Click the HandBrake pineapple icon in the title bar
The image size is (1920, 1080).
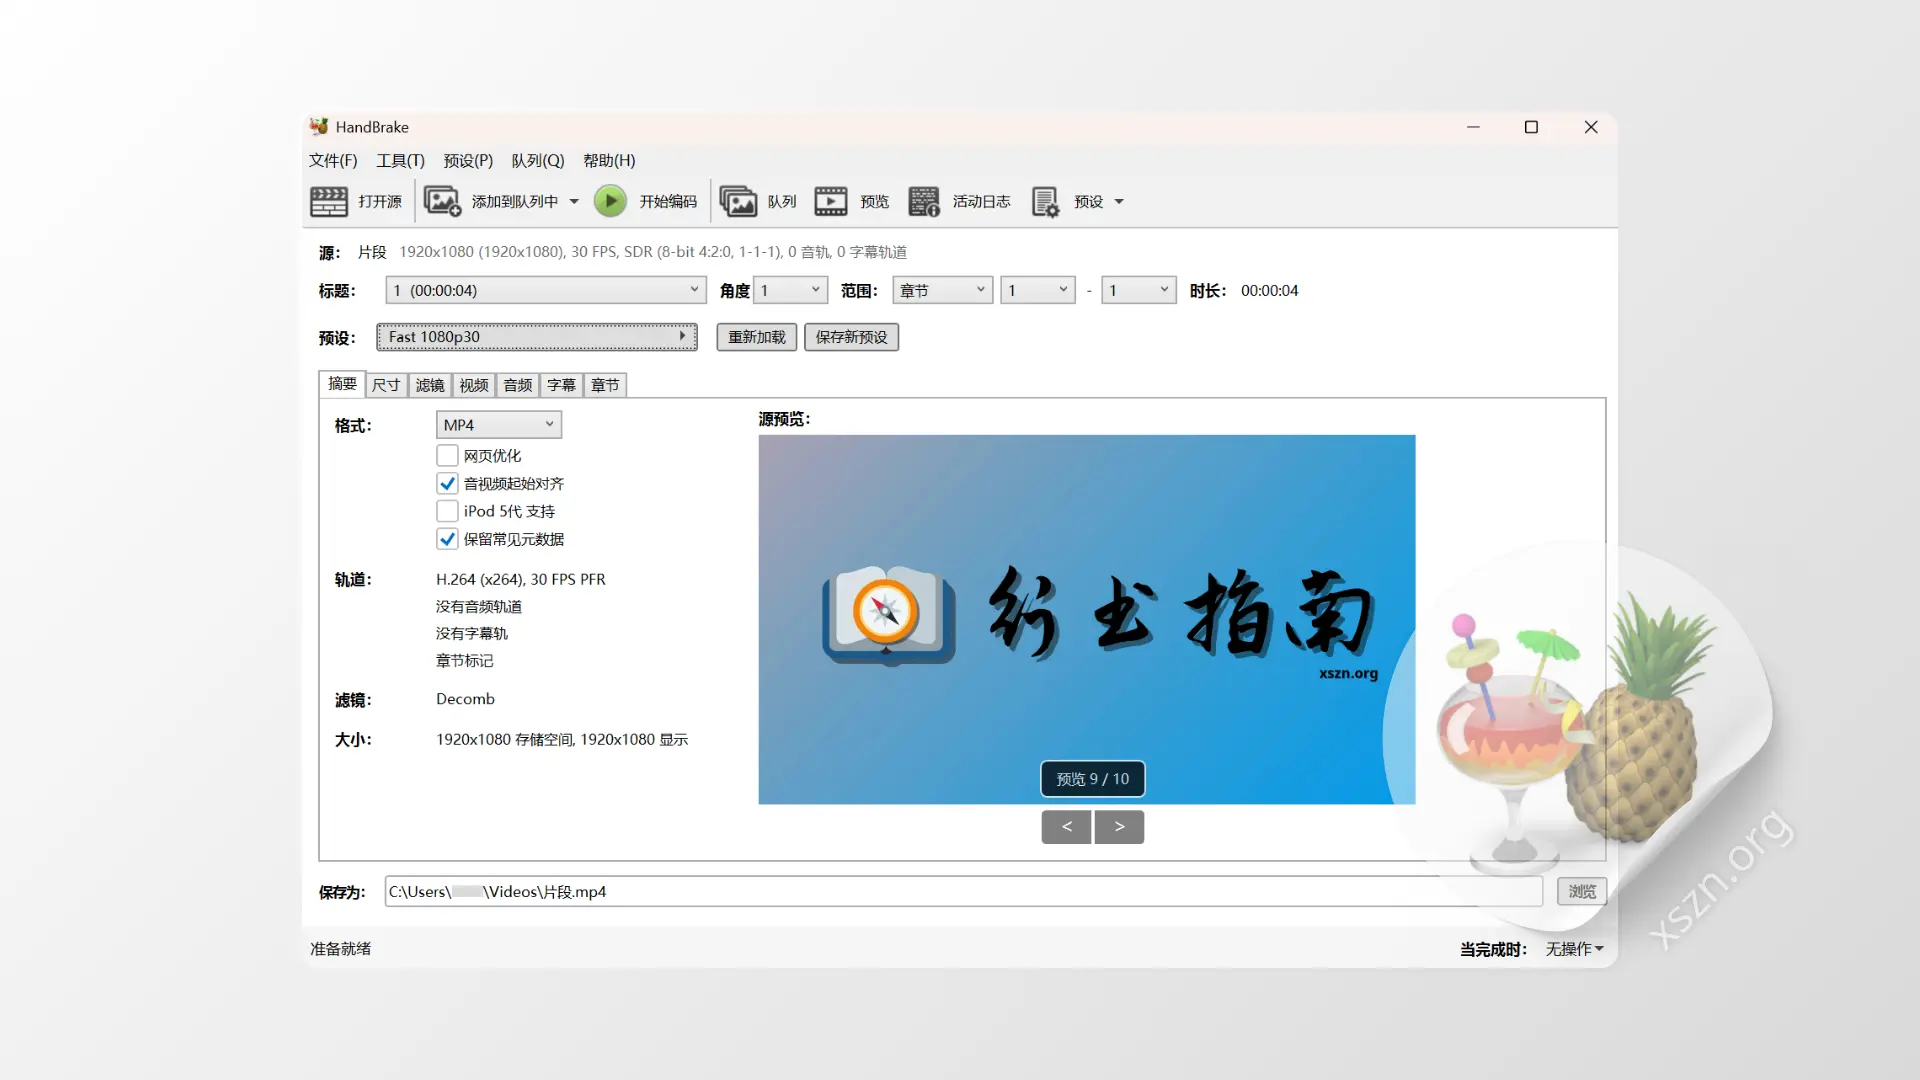coord(319,126)
